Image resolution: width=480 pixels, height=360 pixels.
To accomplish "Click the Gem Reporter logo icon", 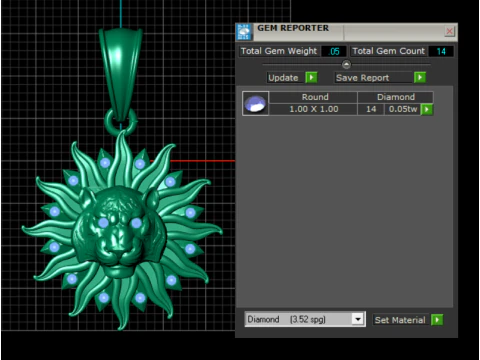I will click(244, 32).
